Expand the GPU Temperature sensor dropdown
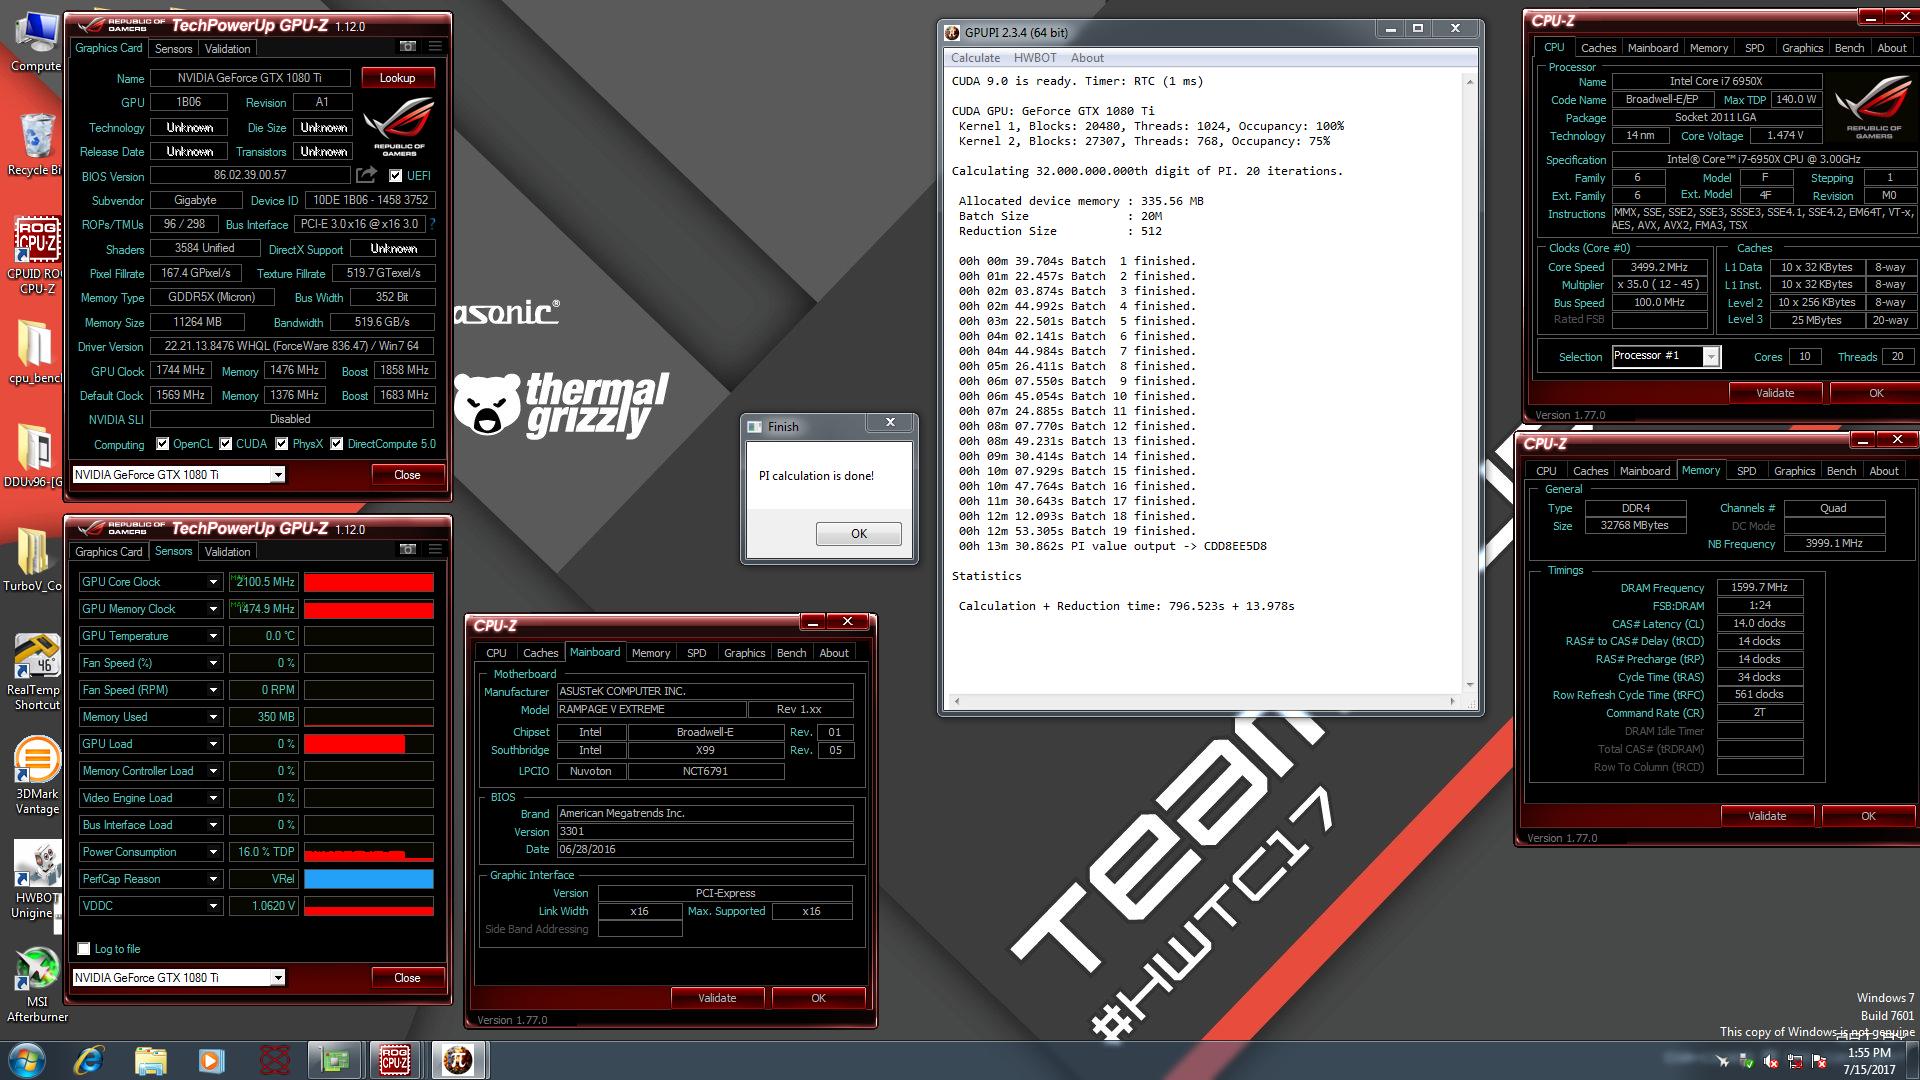The height and width of the screenshot is (1080, 1920). click(x=213, y=636)
